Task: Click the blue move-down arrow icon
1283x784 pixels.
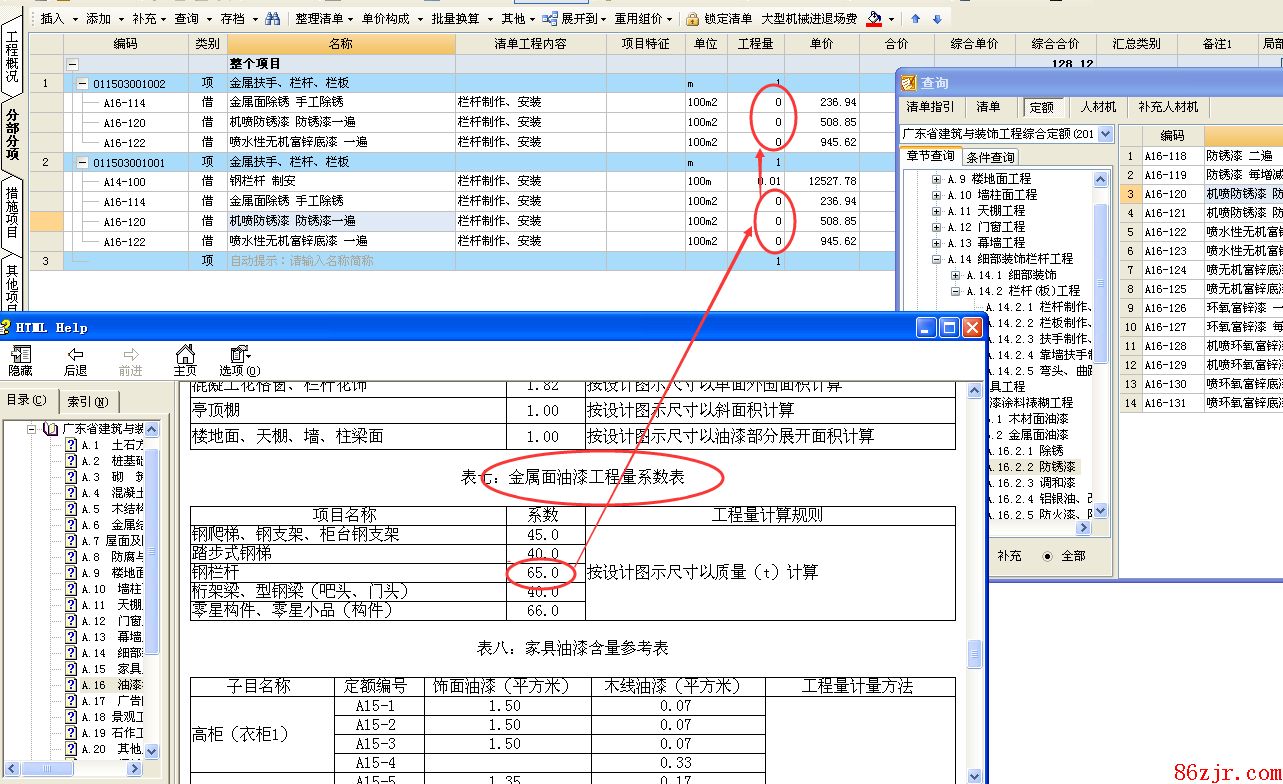Action: coord(937,19)
